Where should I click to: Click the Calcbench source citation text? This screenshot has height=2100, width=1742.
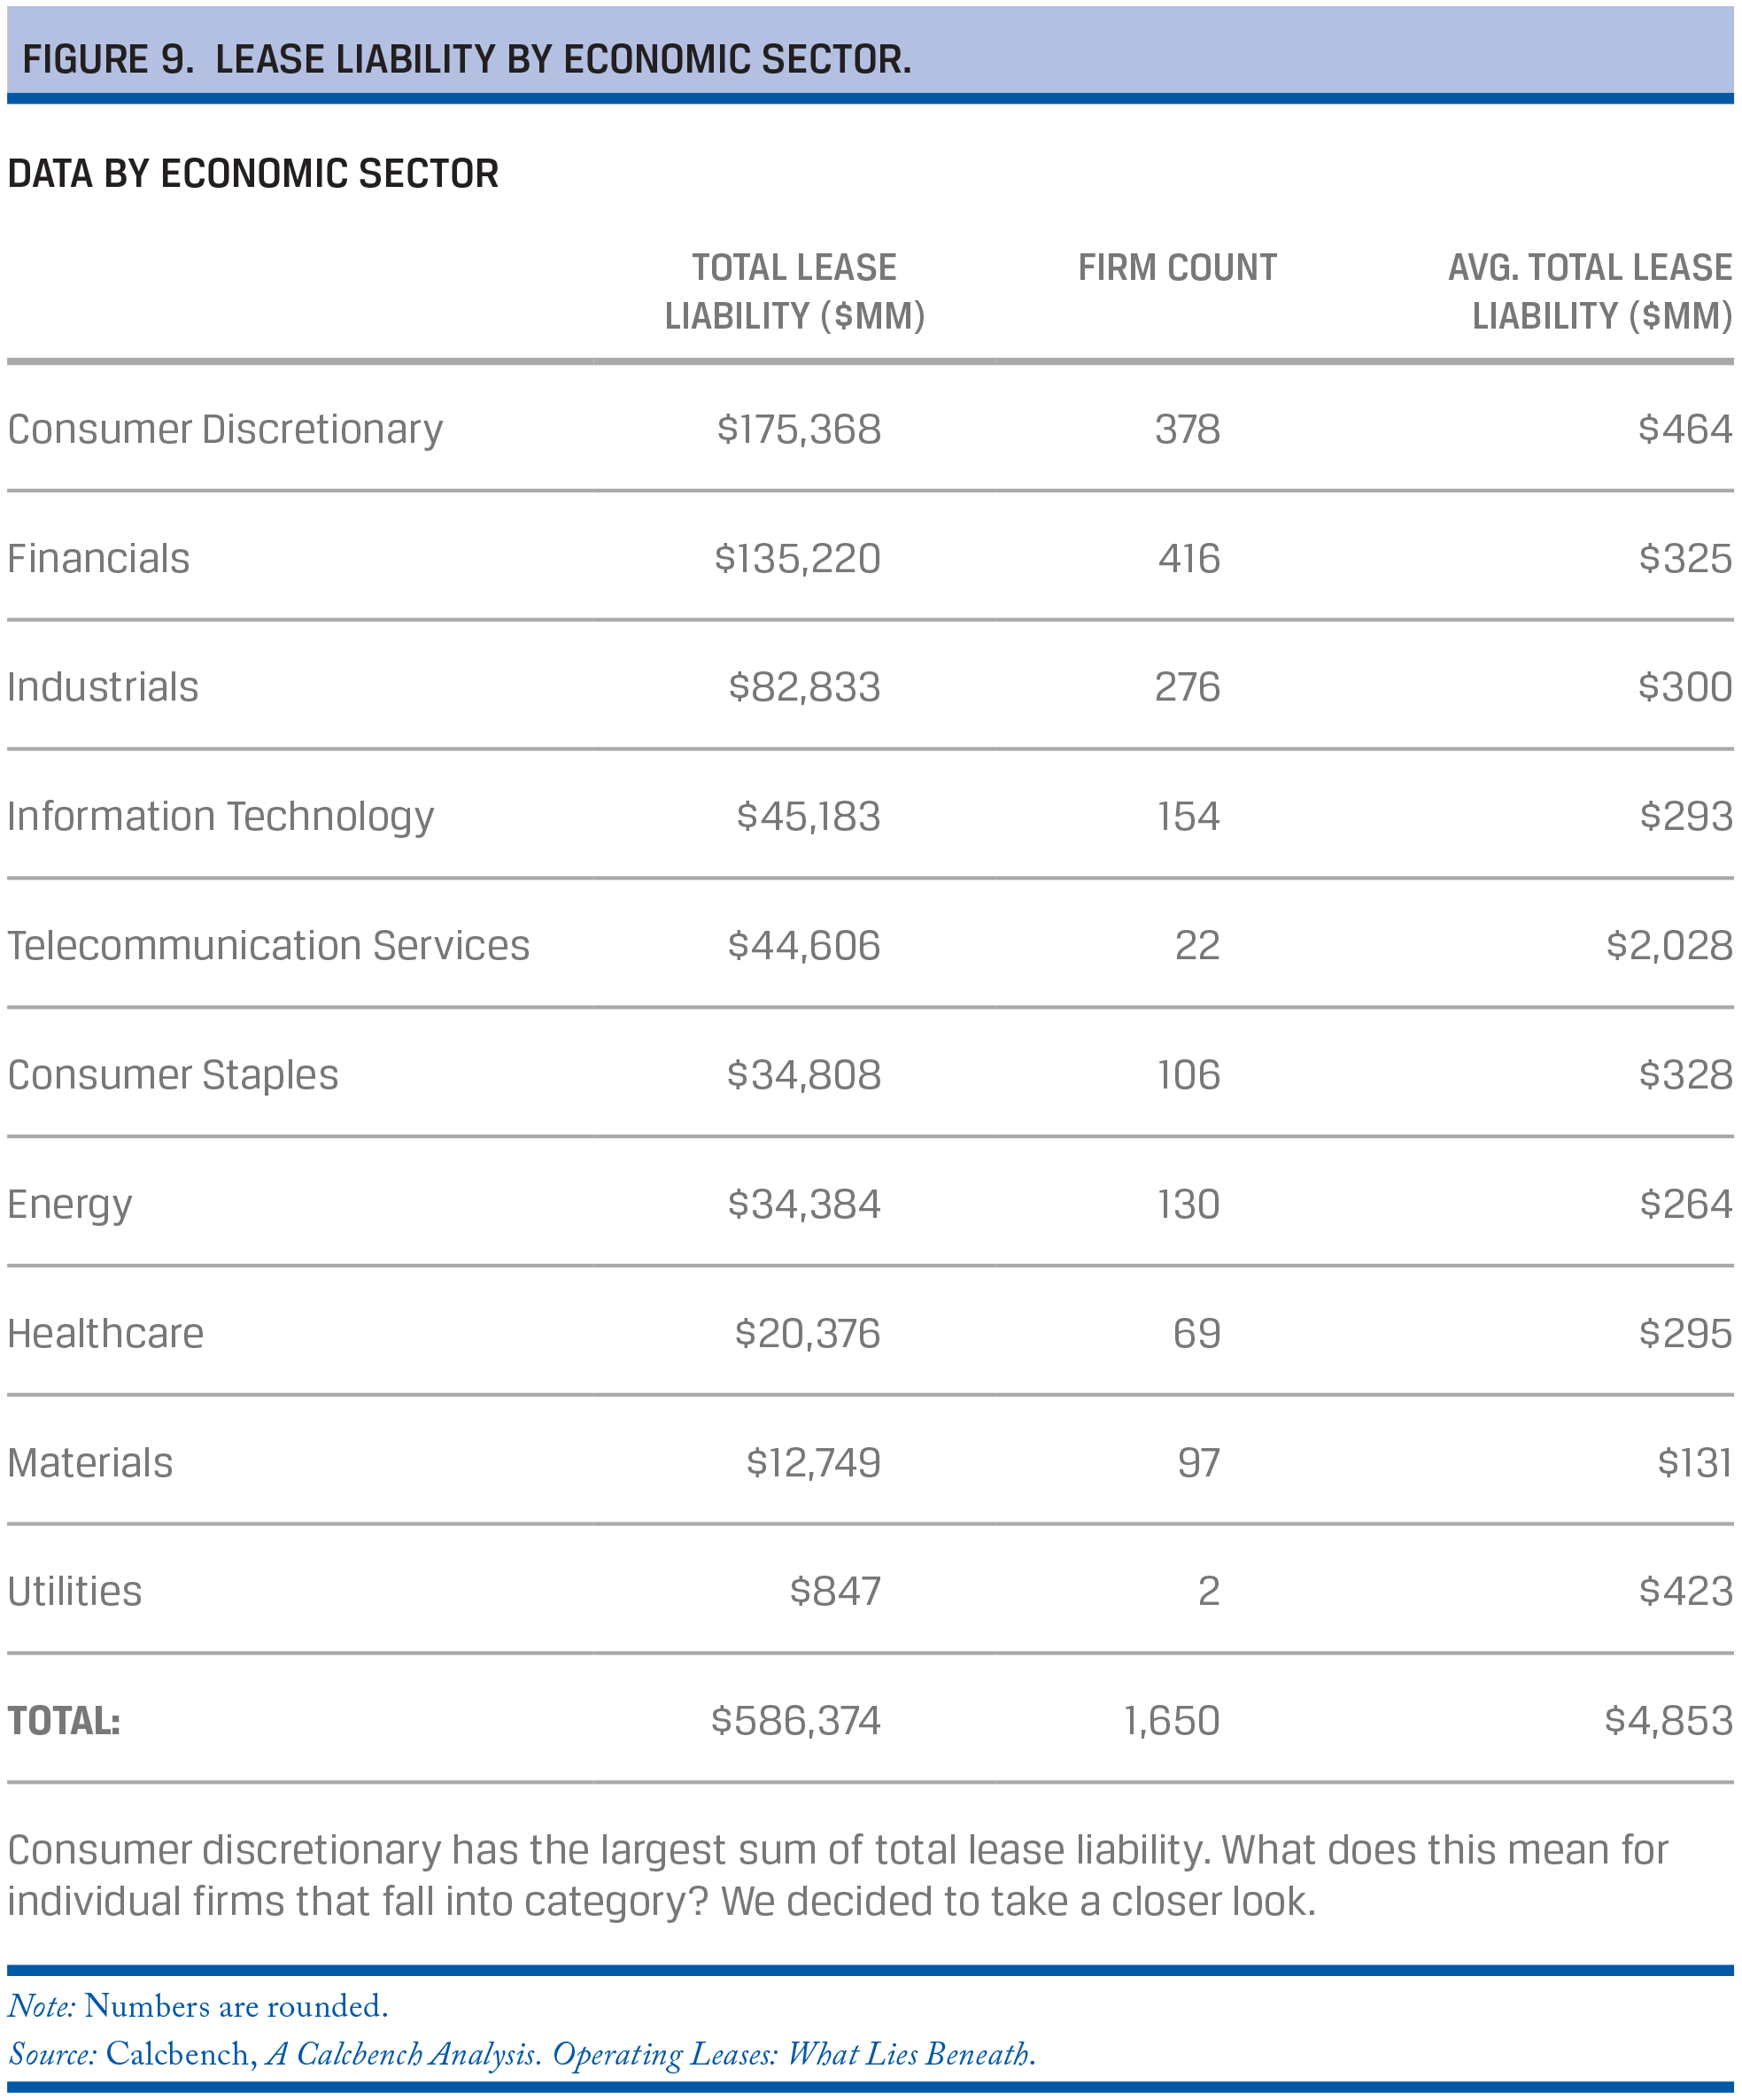[522, 2053]
